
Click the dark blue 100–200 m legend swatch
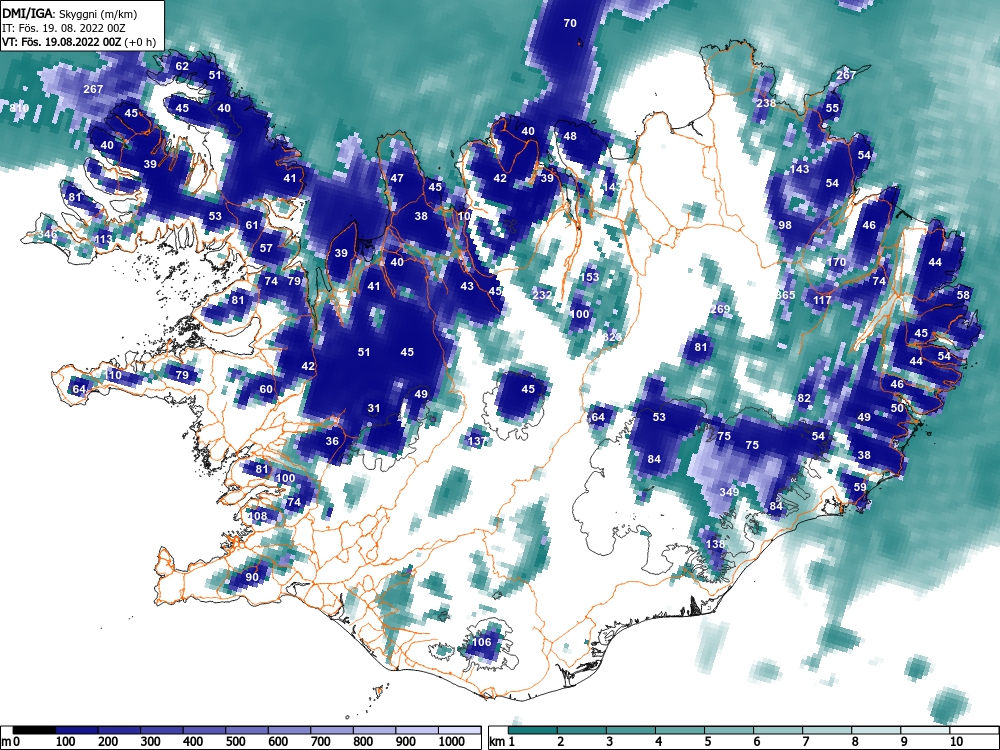point(77,730)
